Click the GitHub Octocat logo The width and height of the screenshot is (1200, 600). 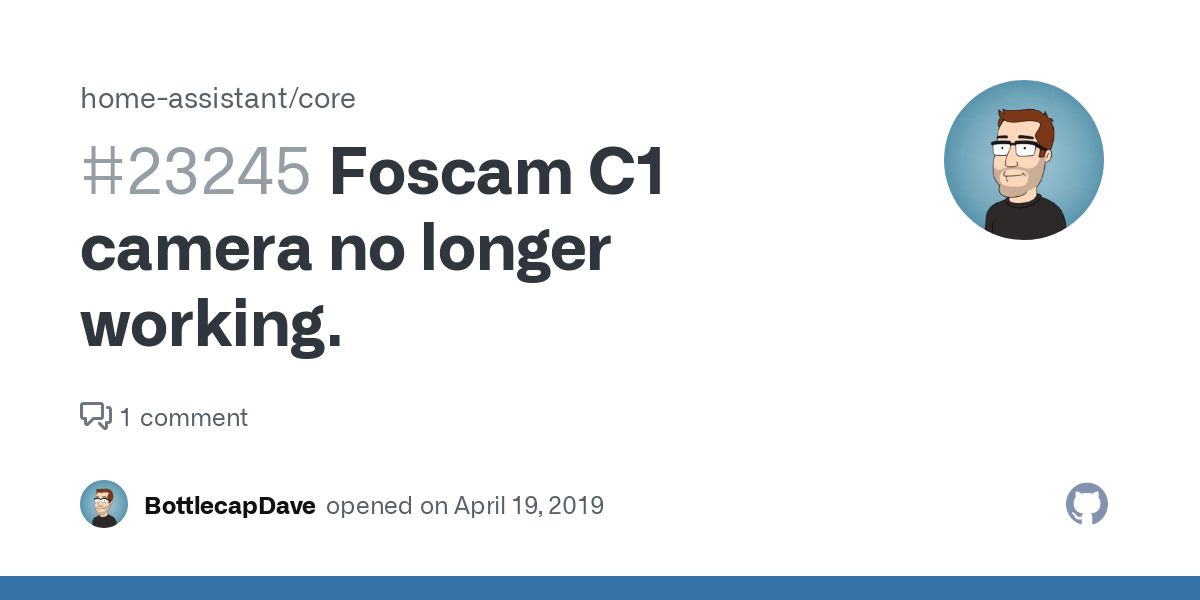1087,504
